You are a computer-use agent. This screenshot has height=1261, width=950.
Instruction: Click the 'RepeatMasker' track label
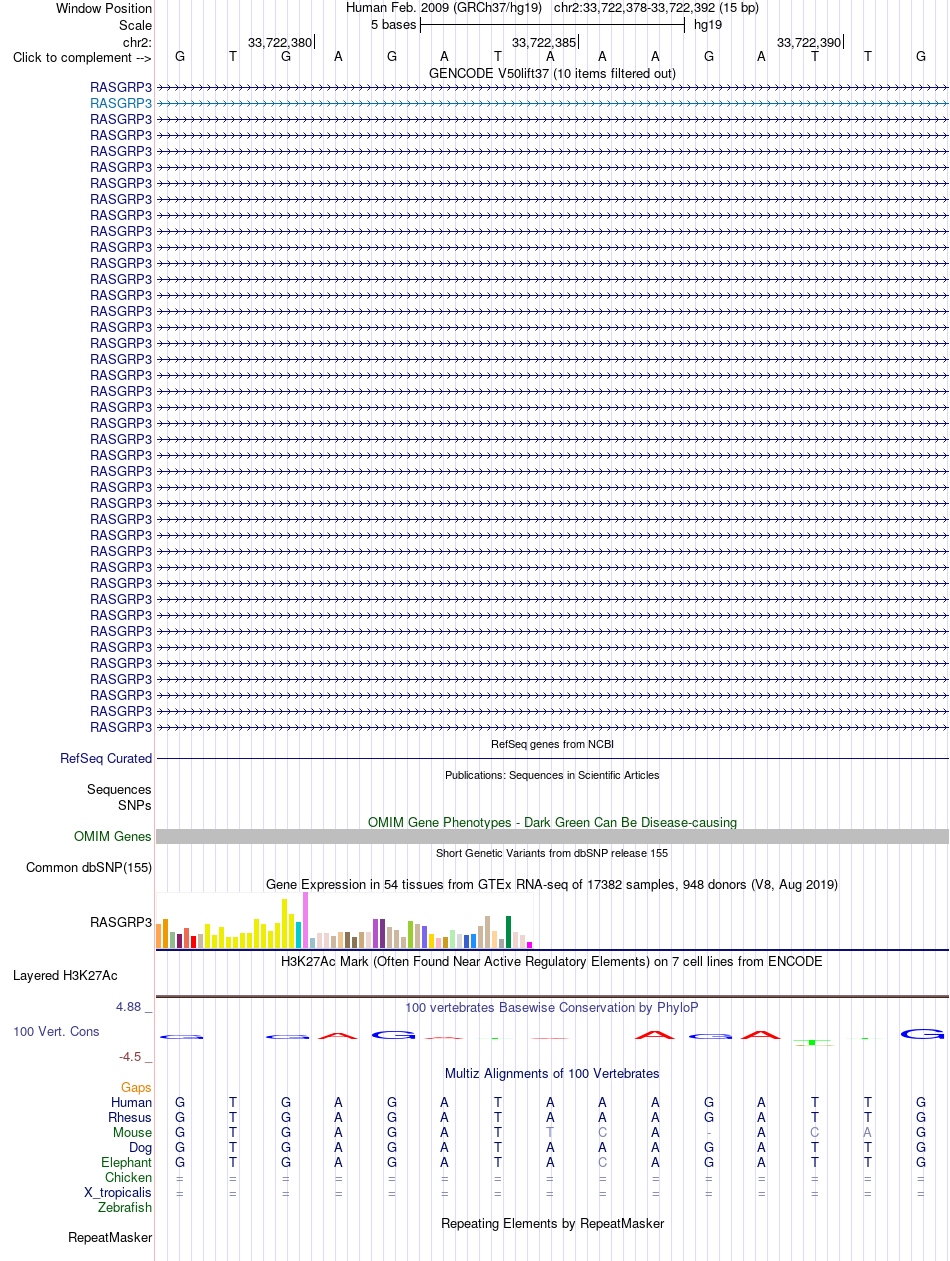(110, 1238)
